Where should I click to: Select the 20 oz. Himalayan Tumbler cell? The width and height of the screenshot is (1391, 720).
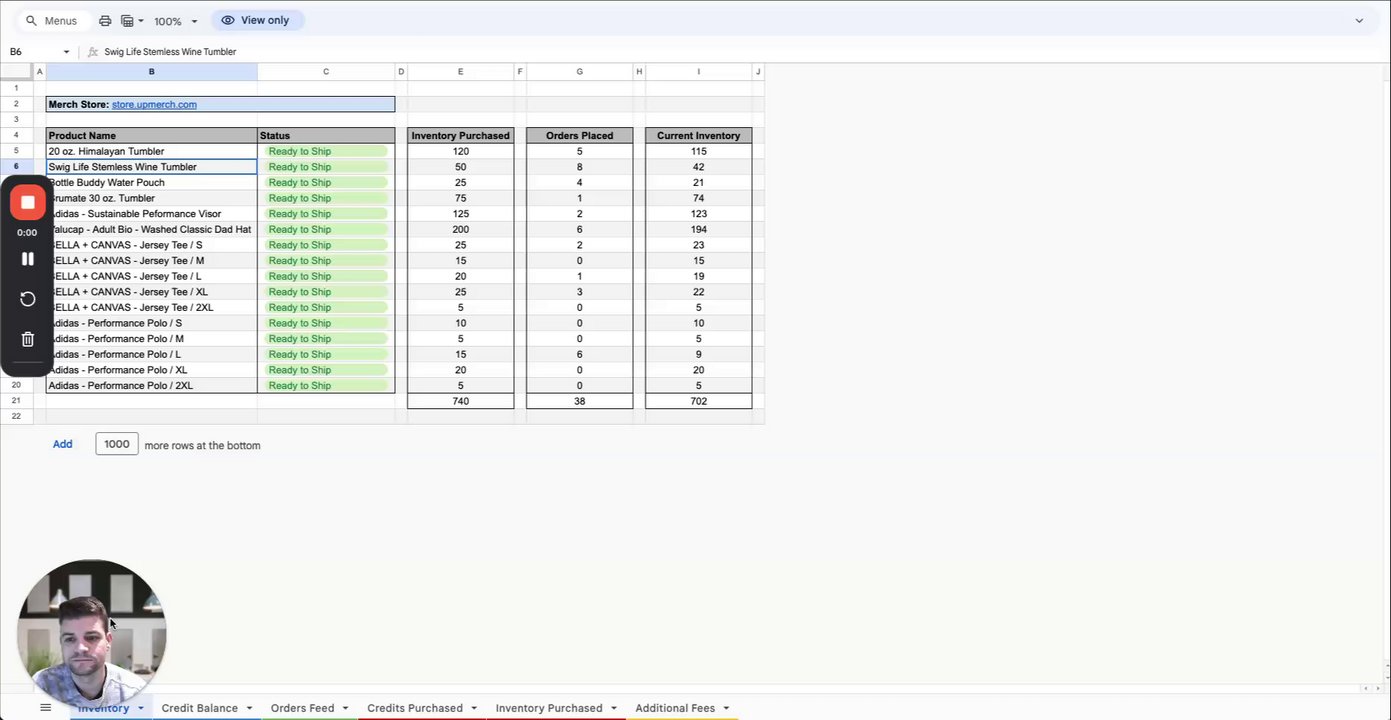(x=151, y=152)
